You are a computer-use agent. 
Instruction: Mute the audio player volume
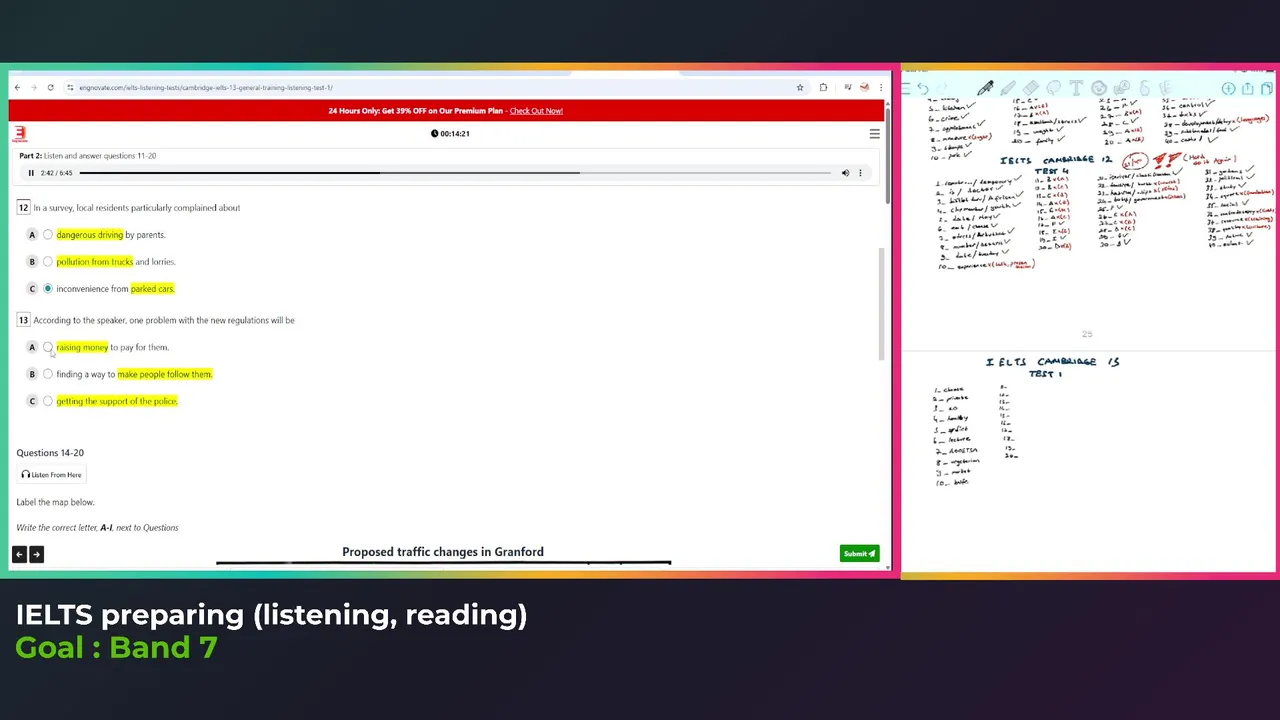(845, 173)
